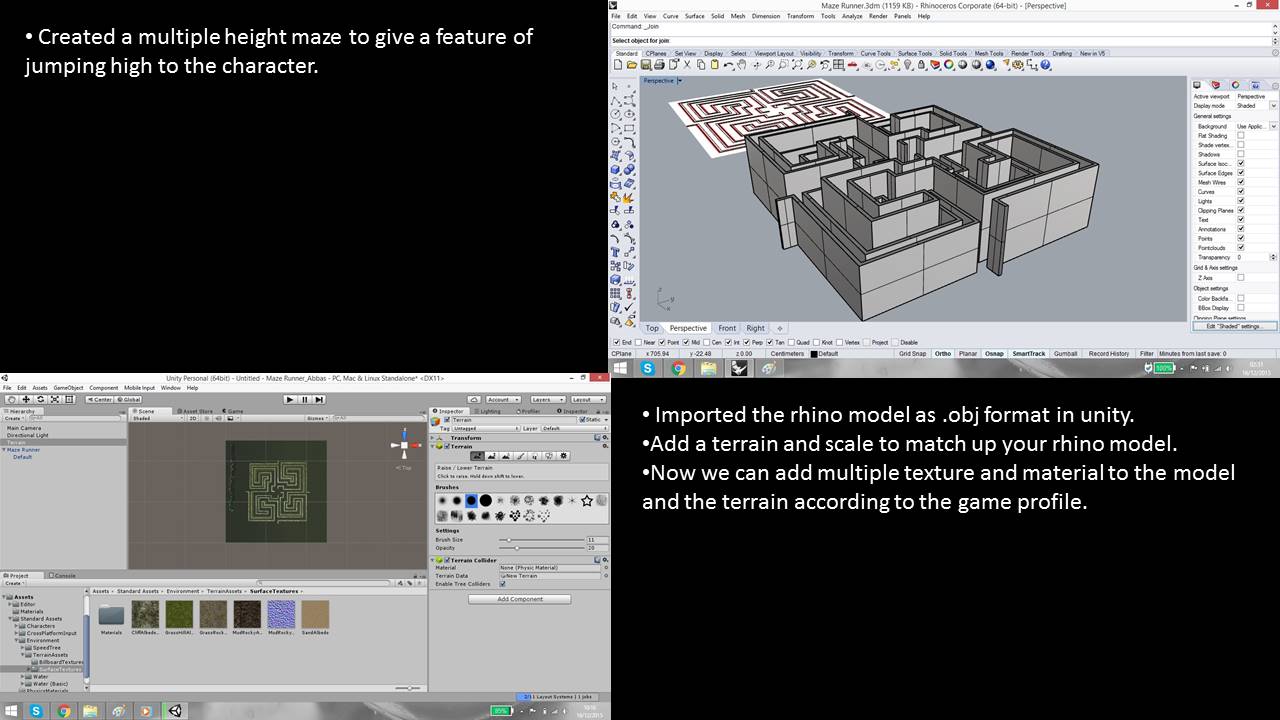Open the Display mode Shaded dropdown
The image size is (1280, 720).
tap(1272, 105)
